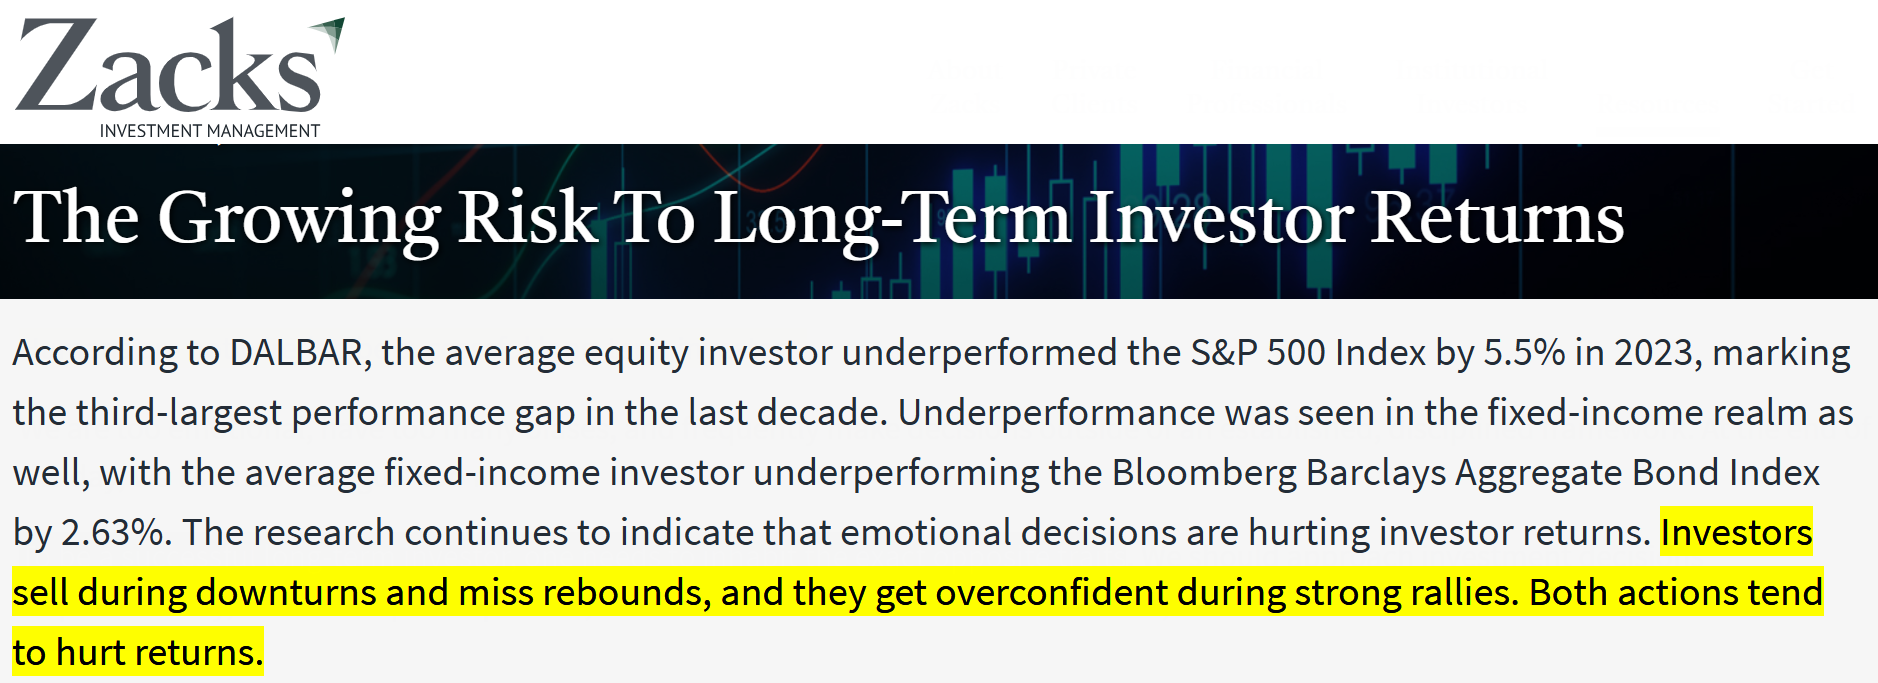Screen dimensions: 1878x683
Task: Click the headline 'The Growing Risk To Long-Term Investor Returns'
Action: [817, 218]
